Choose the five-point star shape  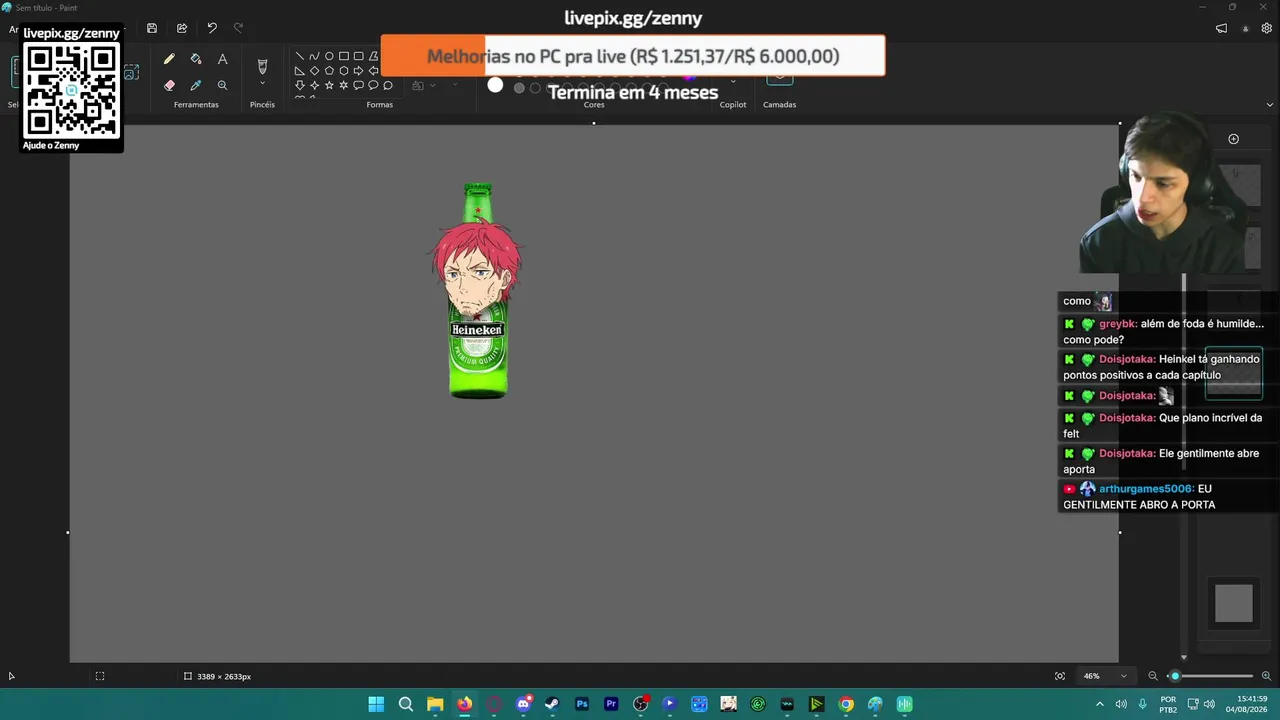click(329, 85)
